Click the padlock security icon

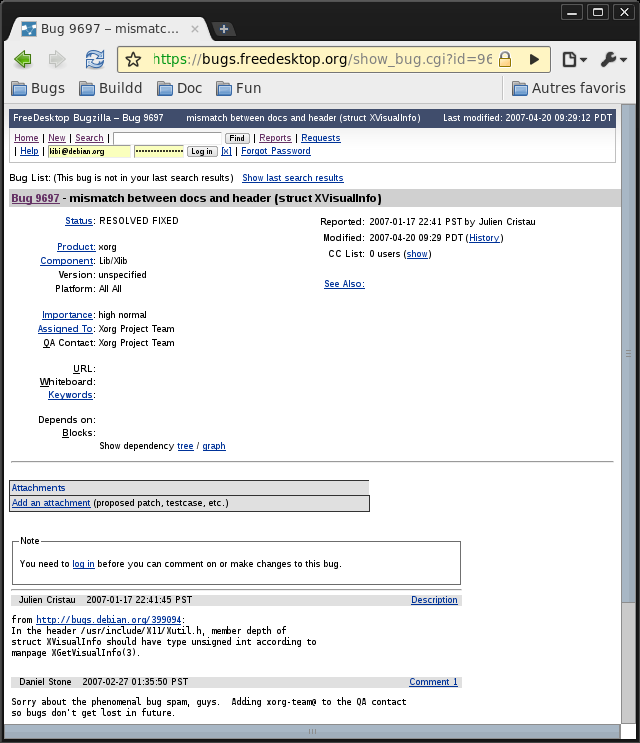pos(505,59)
